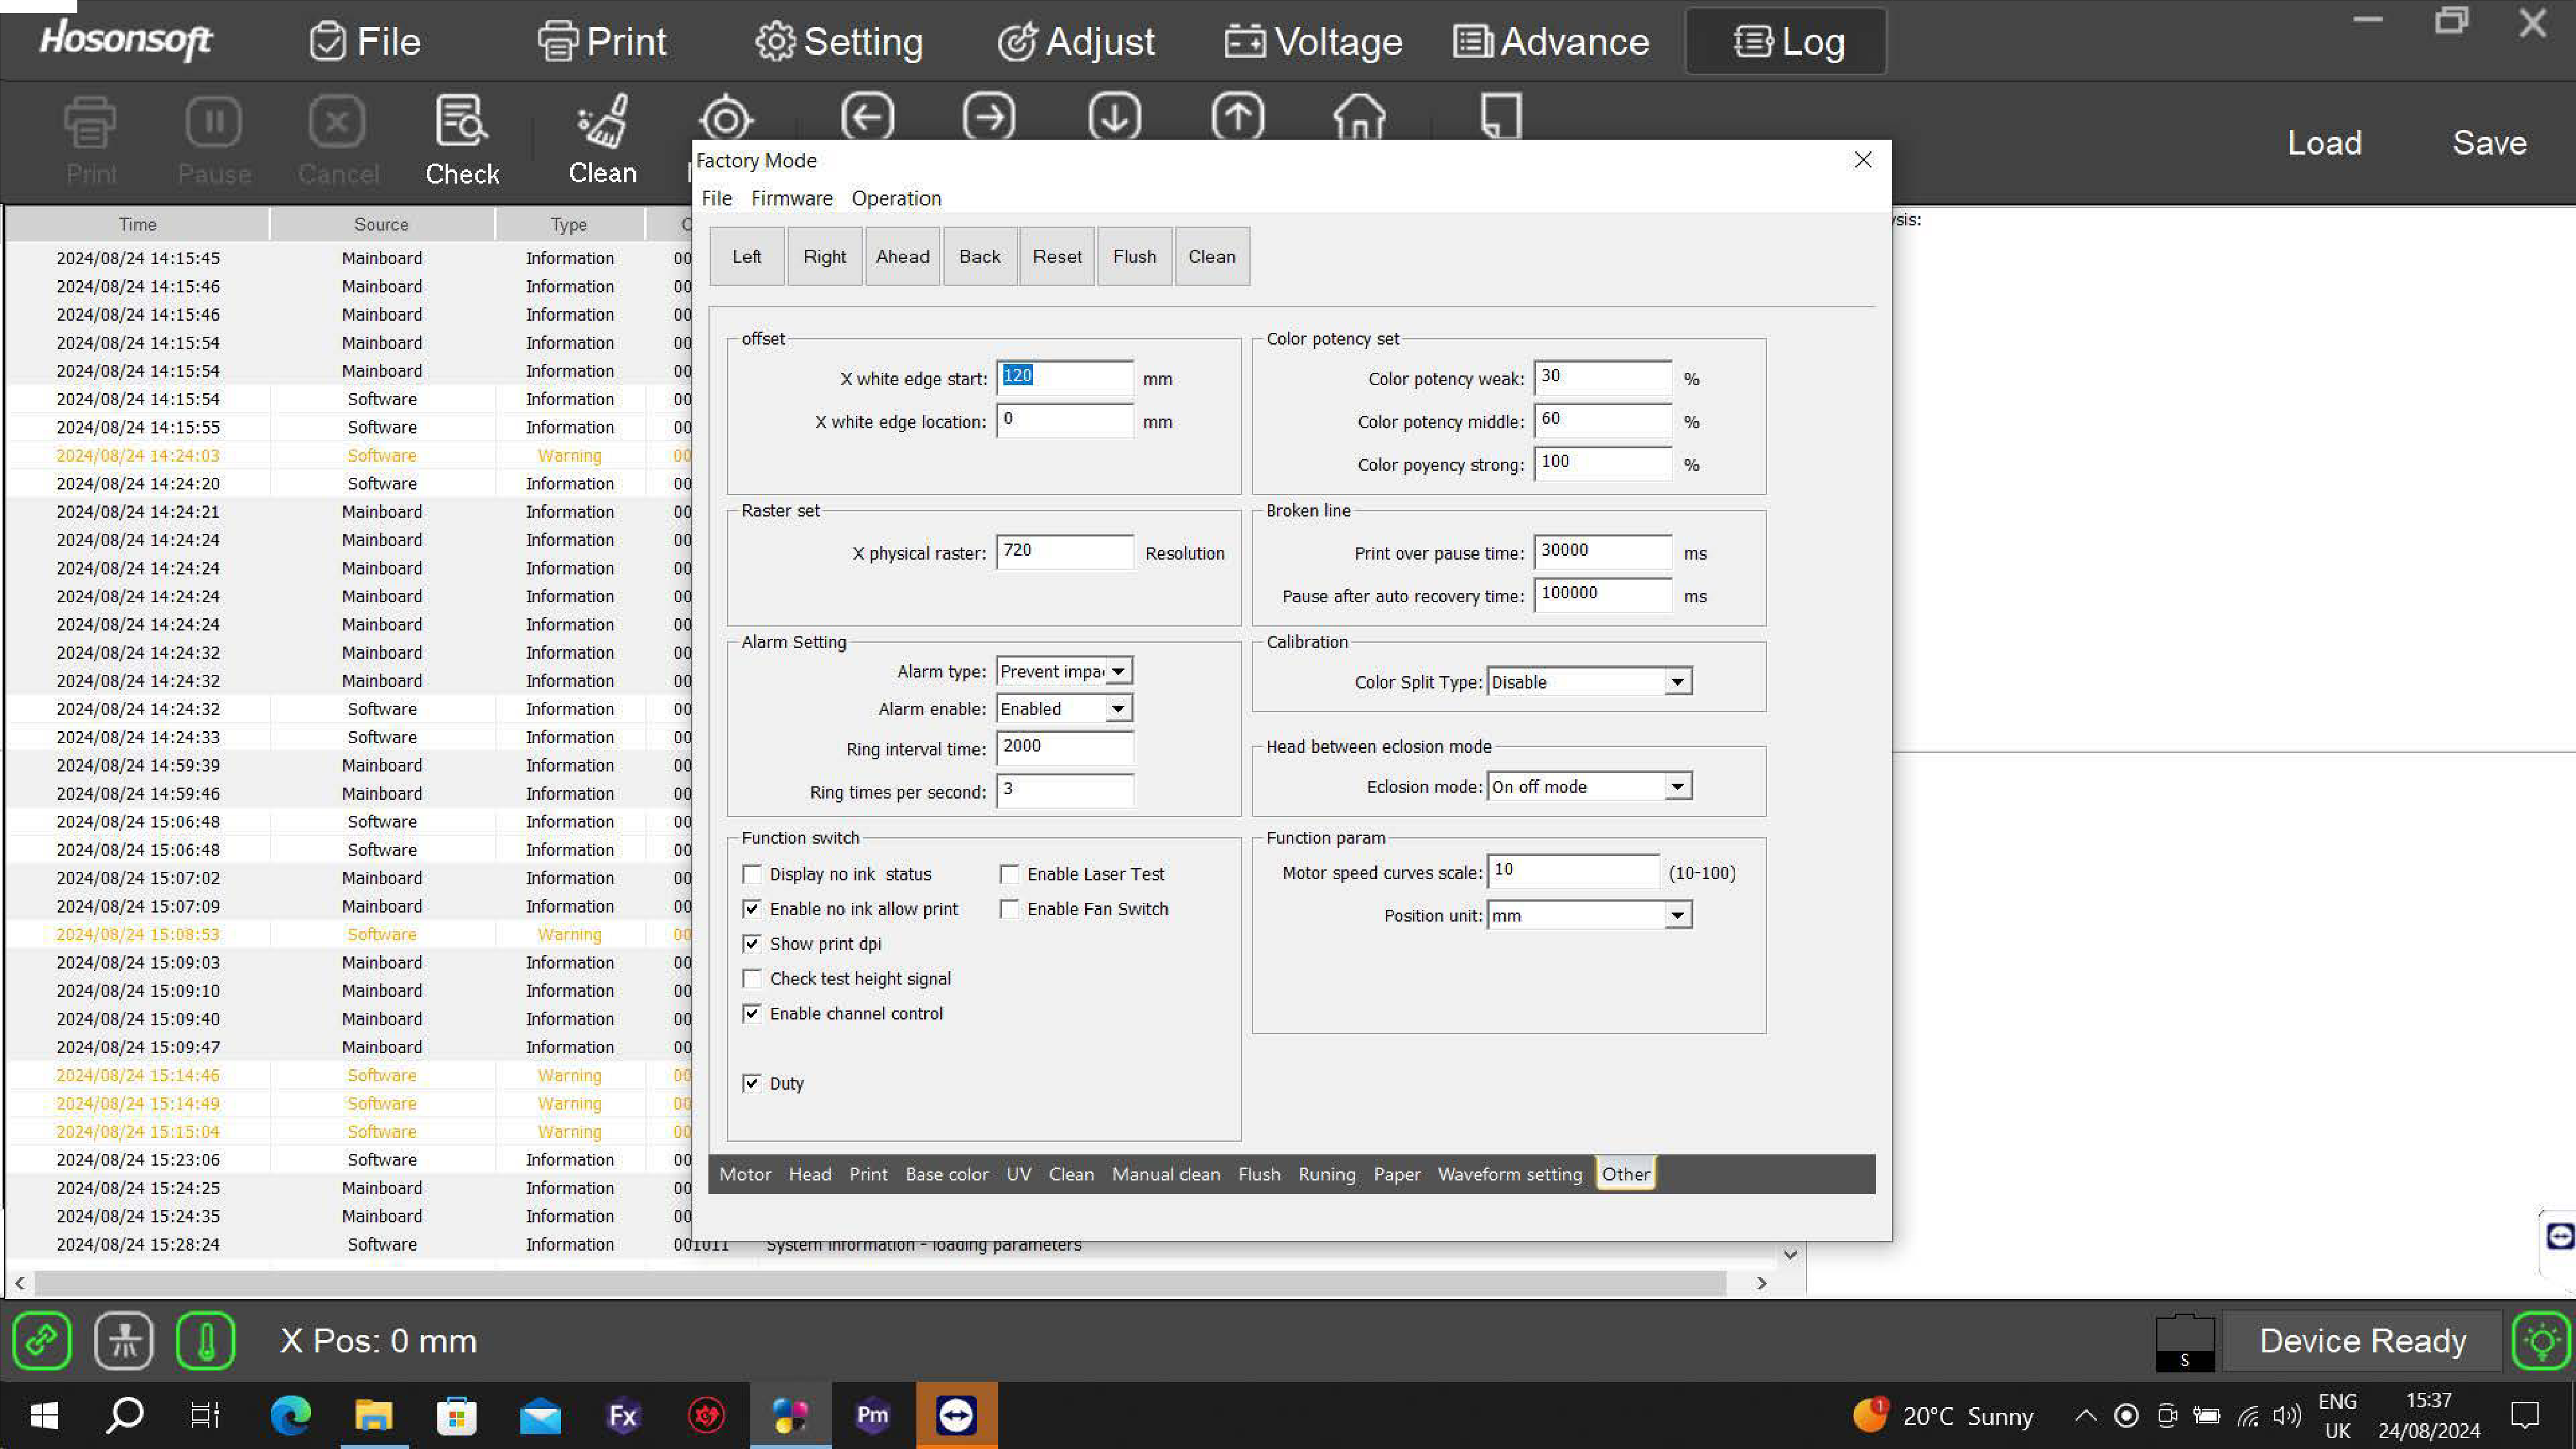This screenshot has width=2576, height=1449.
Task: Click the home position toolbar icon
Action: [x=1359, y=117]
